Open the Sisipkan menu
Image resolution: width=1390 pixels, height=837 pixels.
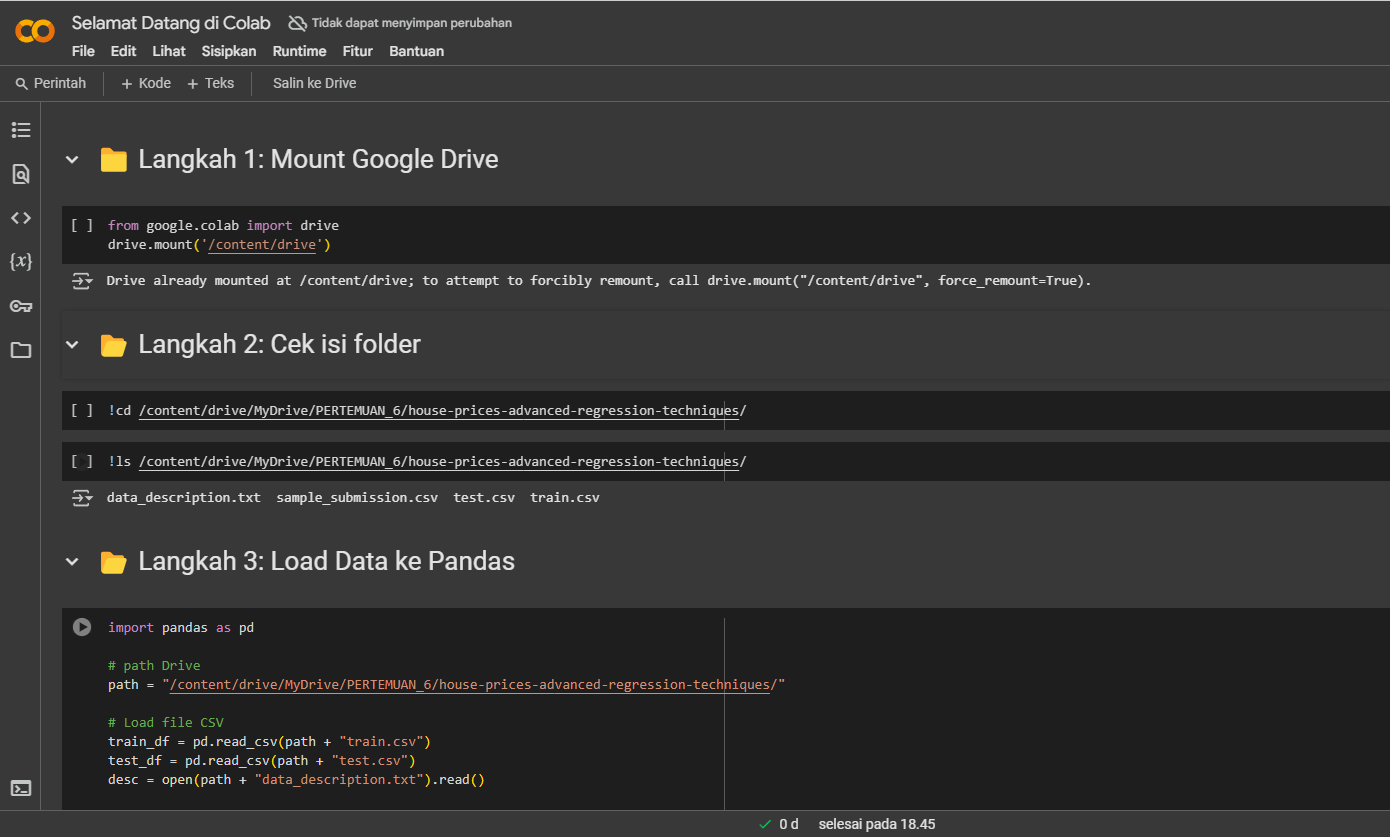229,51
